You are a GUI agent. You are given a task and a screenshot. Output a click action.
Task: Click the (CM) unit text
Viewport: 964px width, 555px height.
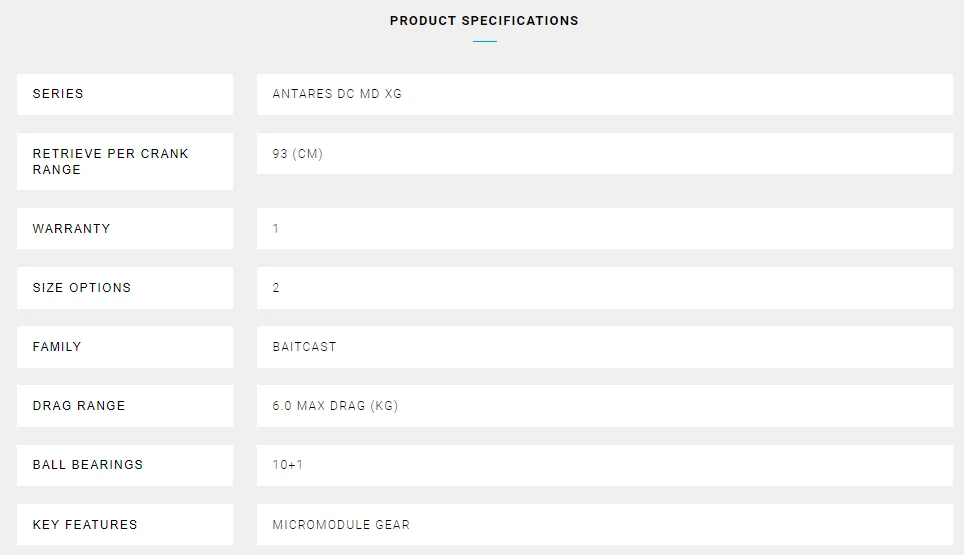click(308, 154)
